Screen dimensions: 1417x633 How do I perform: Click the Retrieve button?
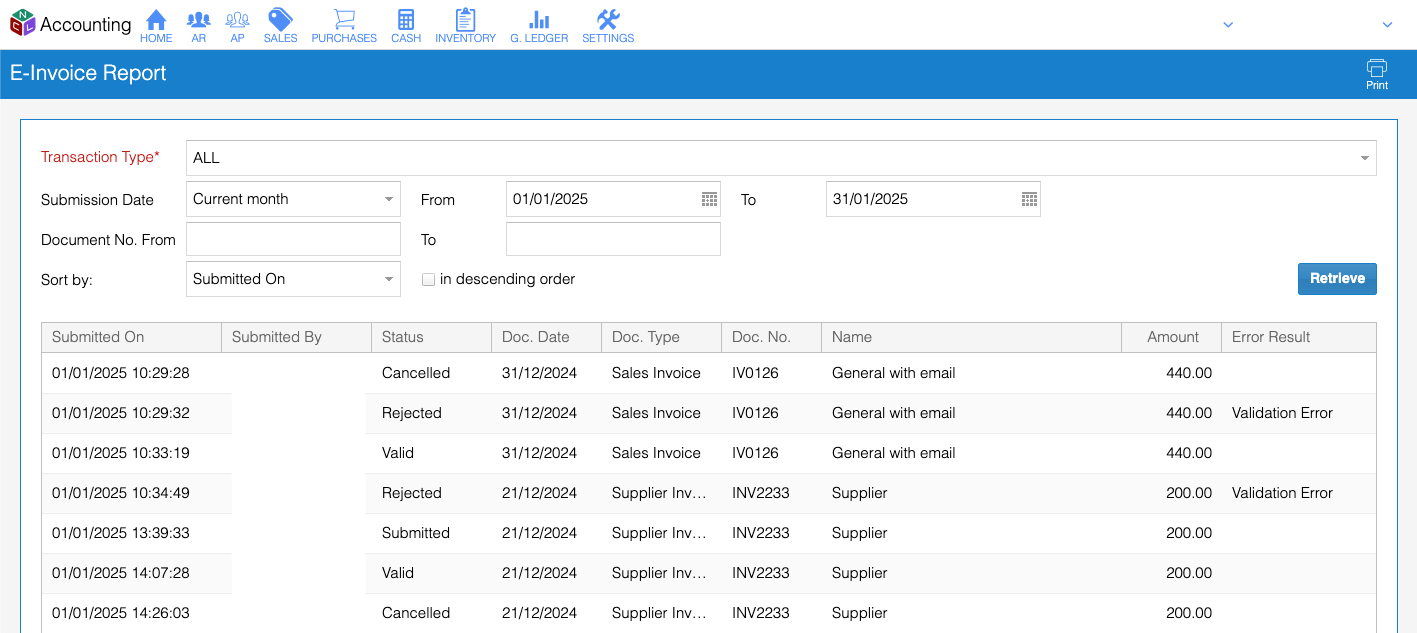point(1337,279)
